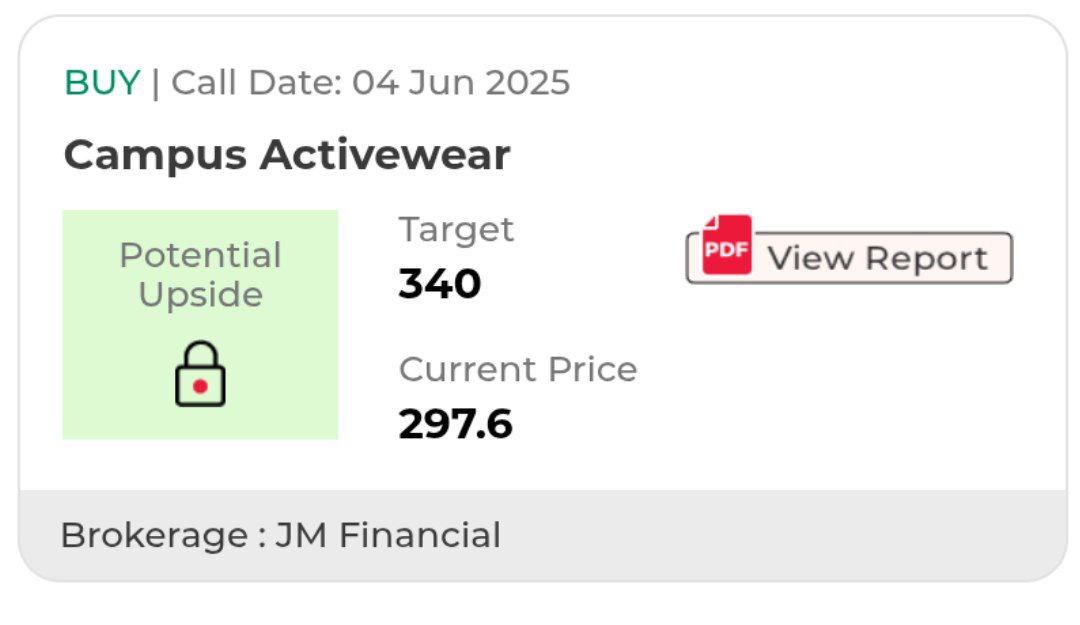Image resolution: width=1080 pixels, height=625 pixels.
Task: Click the current price value 297.6
Action: 456,424
